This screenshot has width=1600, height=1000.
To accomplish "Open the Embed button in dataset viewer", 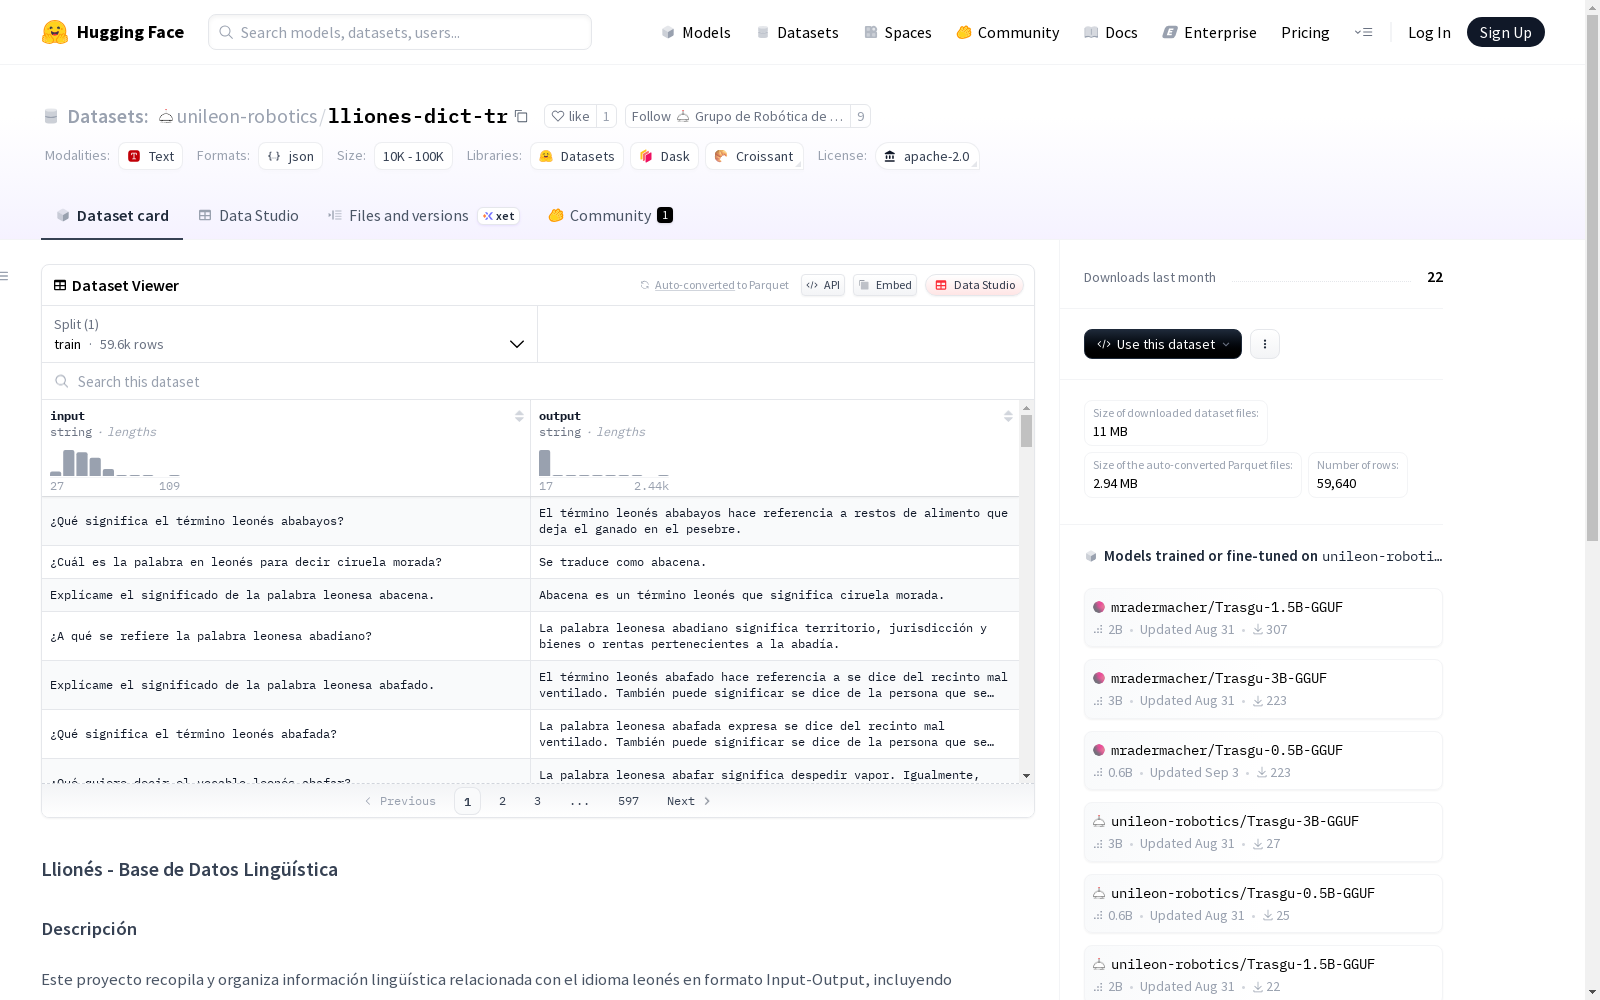I will click(x=885, y=285).
